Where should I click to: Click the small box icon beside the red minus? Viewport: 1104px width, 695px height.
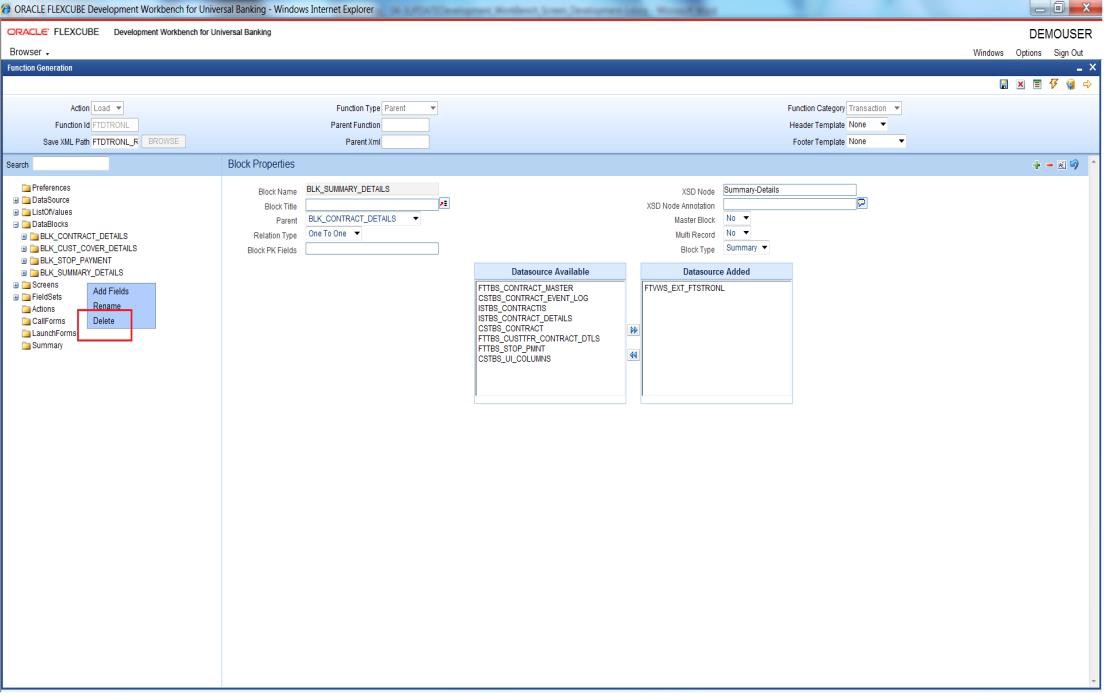coord(1062,165)
